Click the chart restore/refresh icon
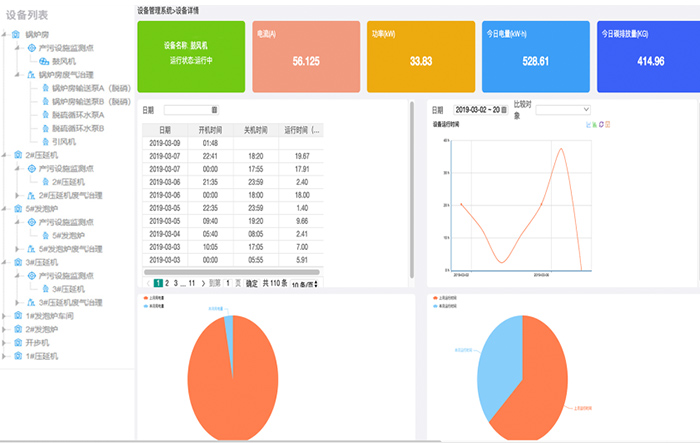 [x=600, y=125]
